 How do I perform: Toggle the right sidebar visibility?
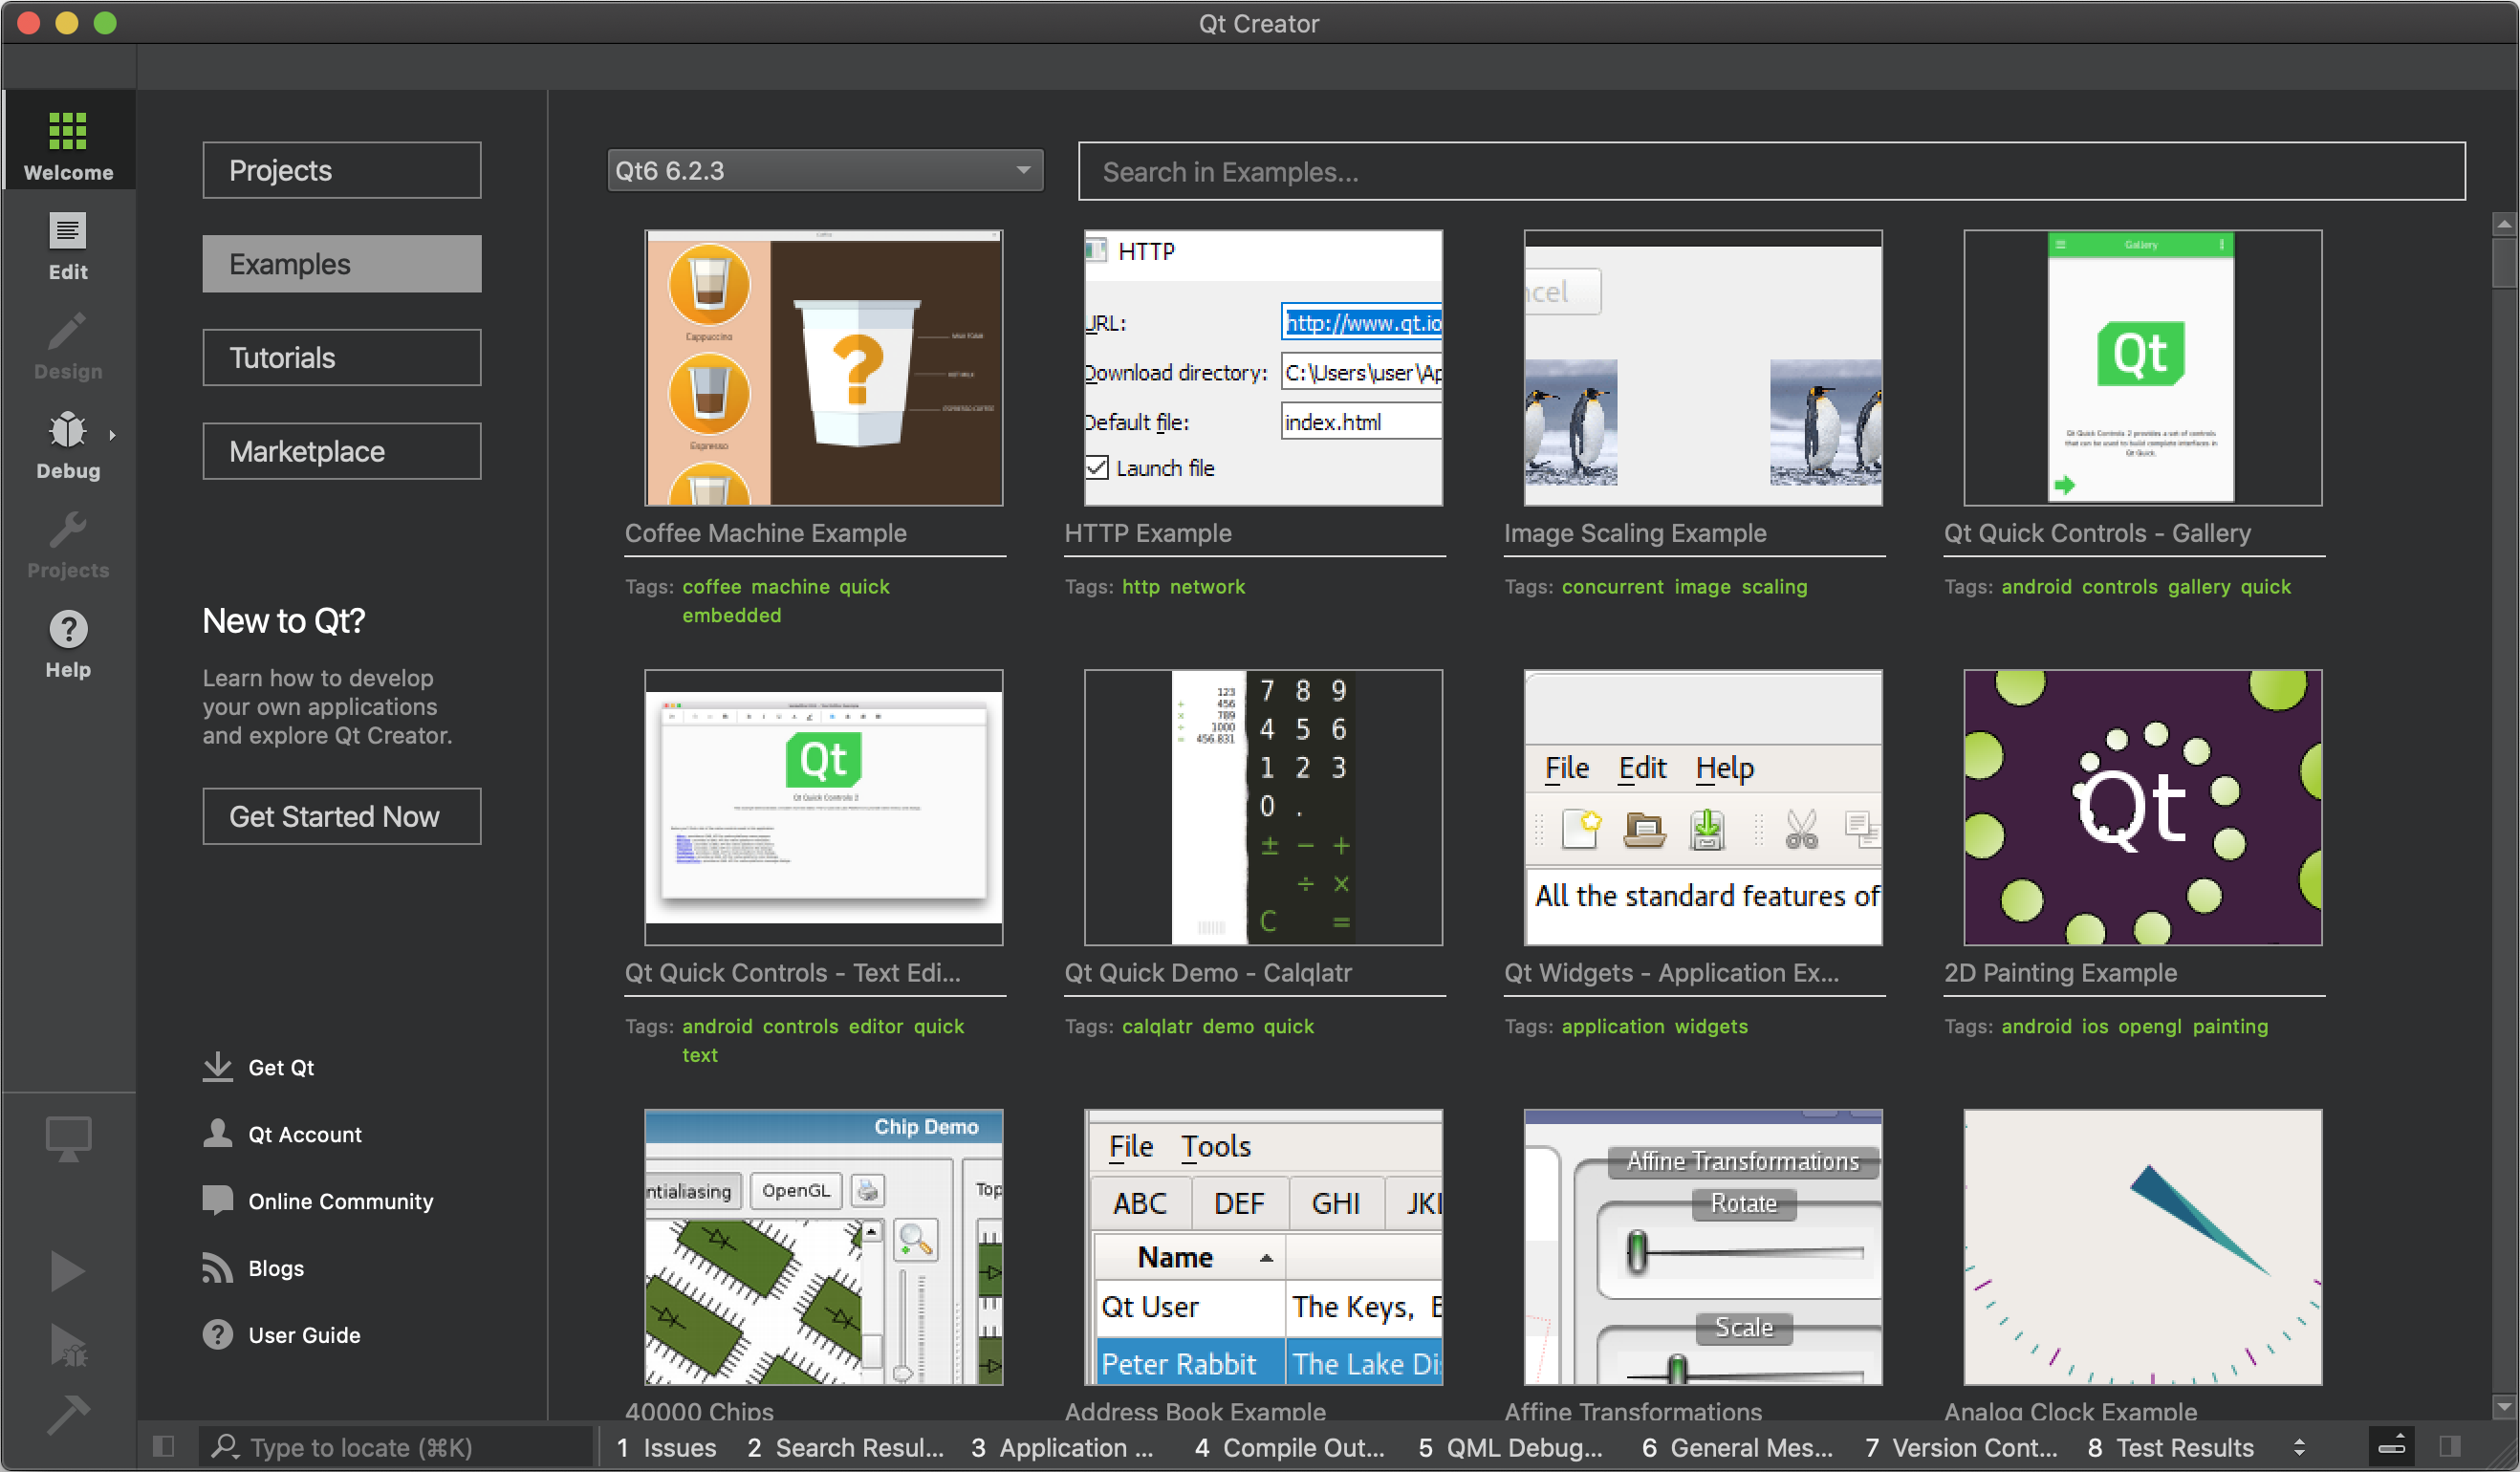pos(2449,1446)
